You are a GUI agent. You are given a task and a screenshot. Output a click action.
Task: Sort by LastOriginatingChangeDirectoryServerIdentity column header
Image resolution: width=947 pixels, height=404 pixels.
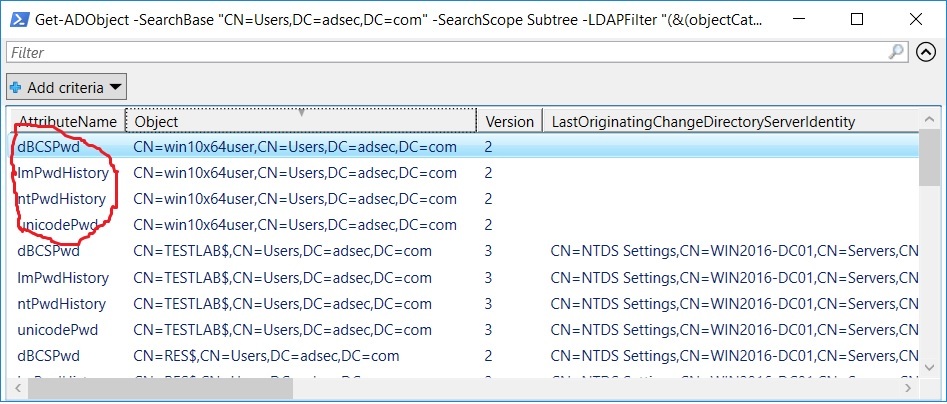[703, 121]
